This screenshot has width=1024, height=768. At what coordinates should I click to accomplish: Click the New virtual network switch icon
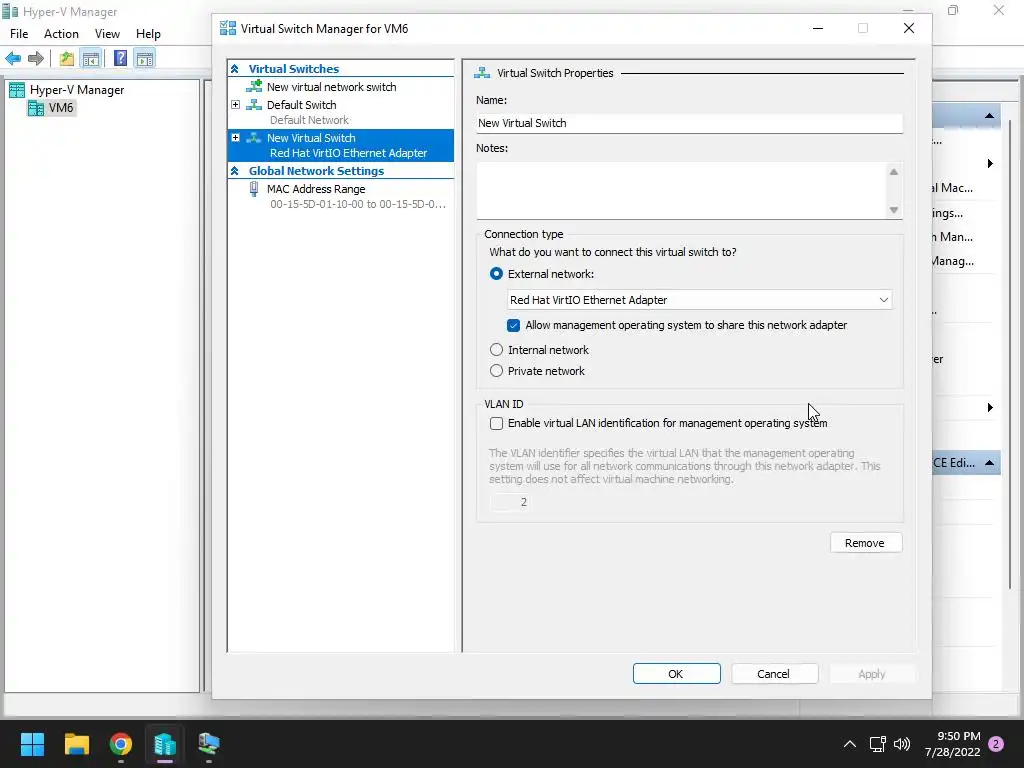point(253,87)
